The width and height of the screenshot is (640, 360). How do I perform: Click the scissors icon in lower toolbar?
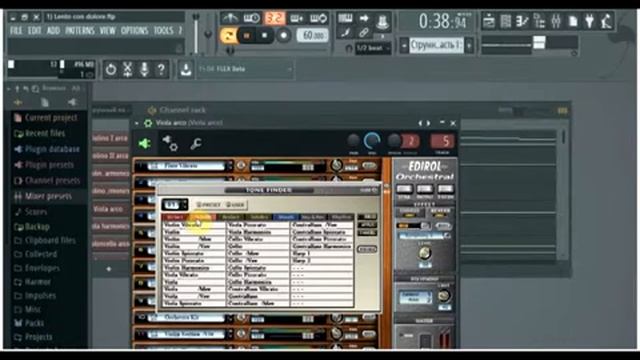[x=128, y=70]
